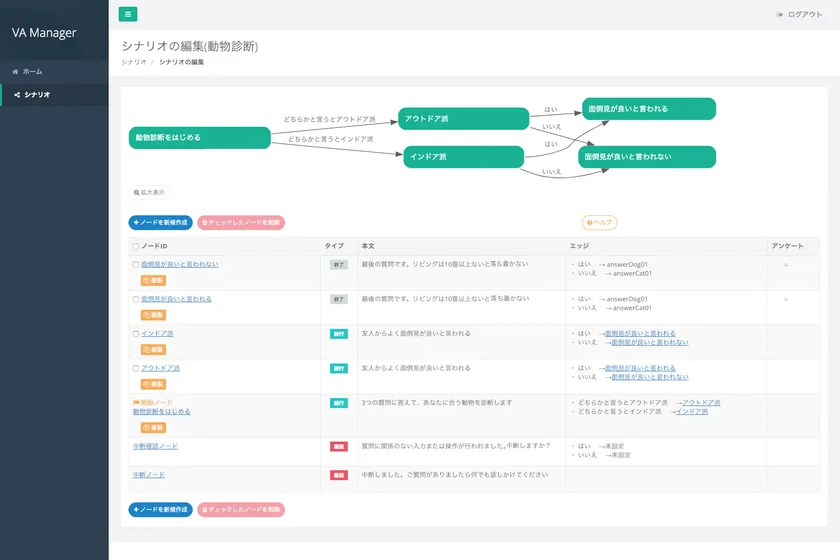This screenshot has width=840, height=560.
Task: Select シナリオ in the left sidebar
Action: (x=36, y=95)
